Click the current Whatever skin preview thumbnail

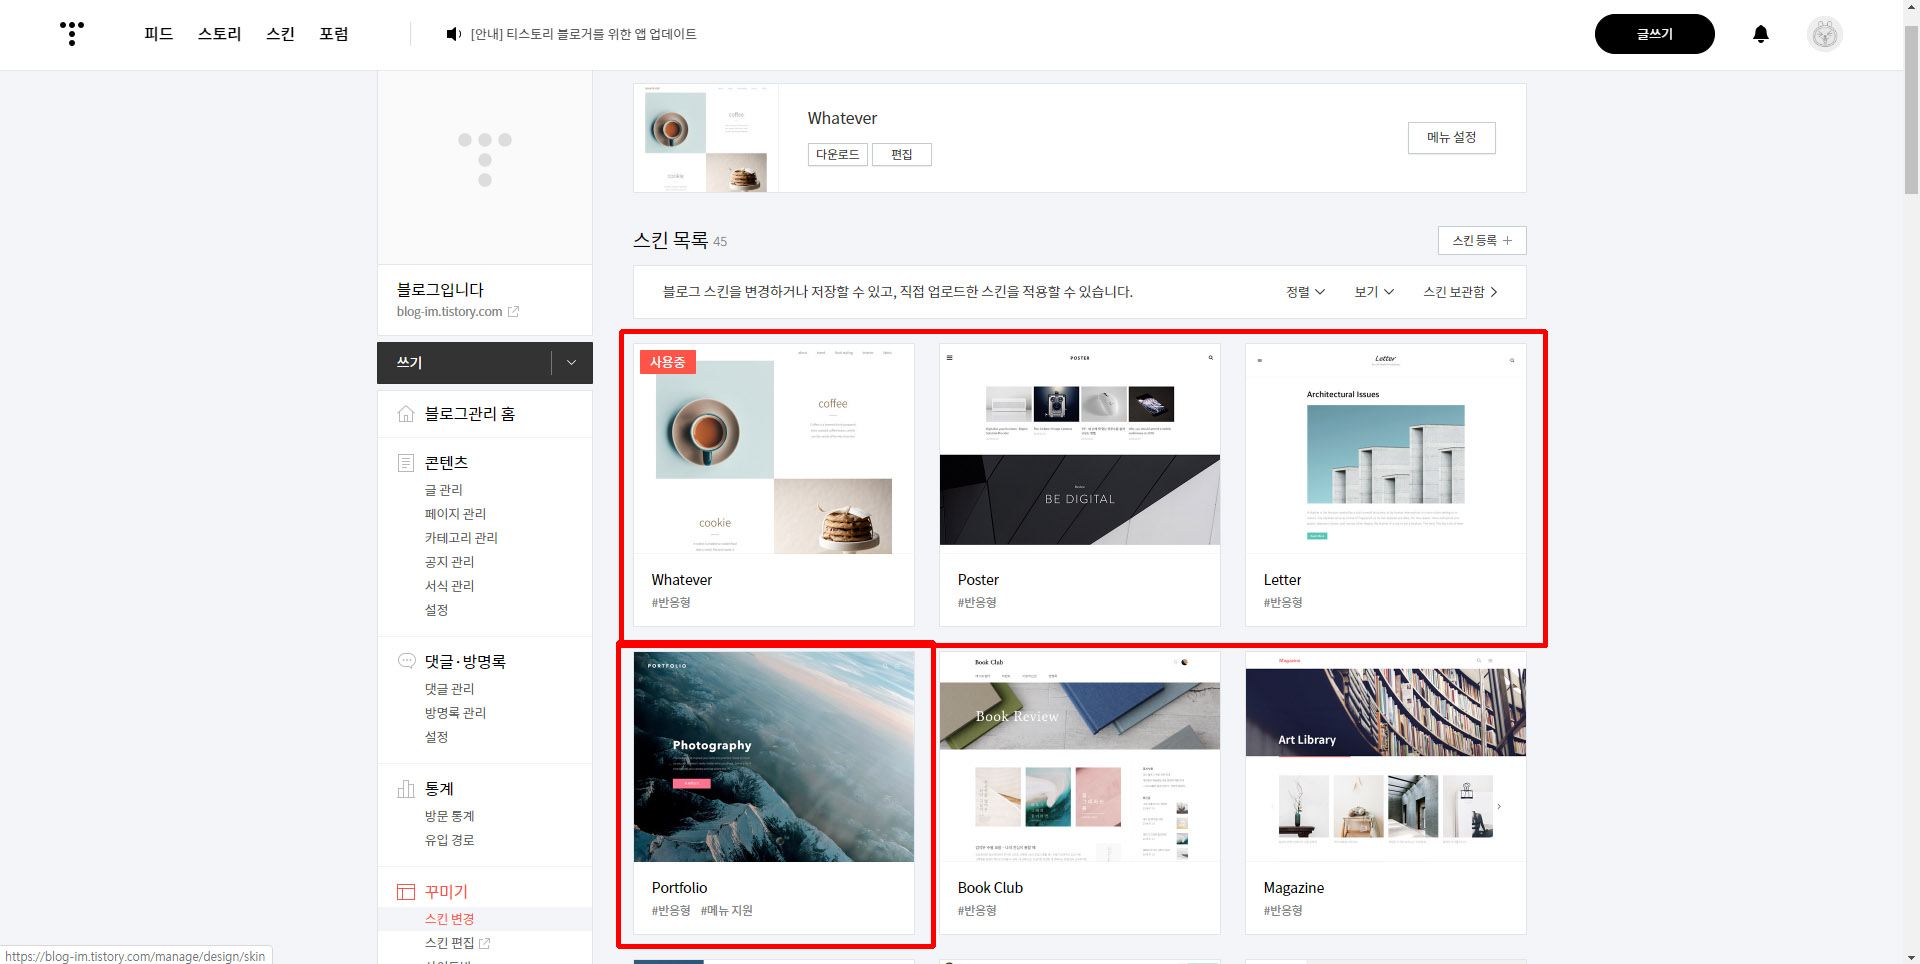[x=706, y=138]
